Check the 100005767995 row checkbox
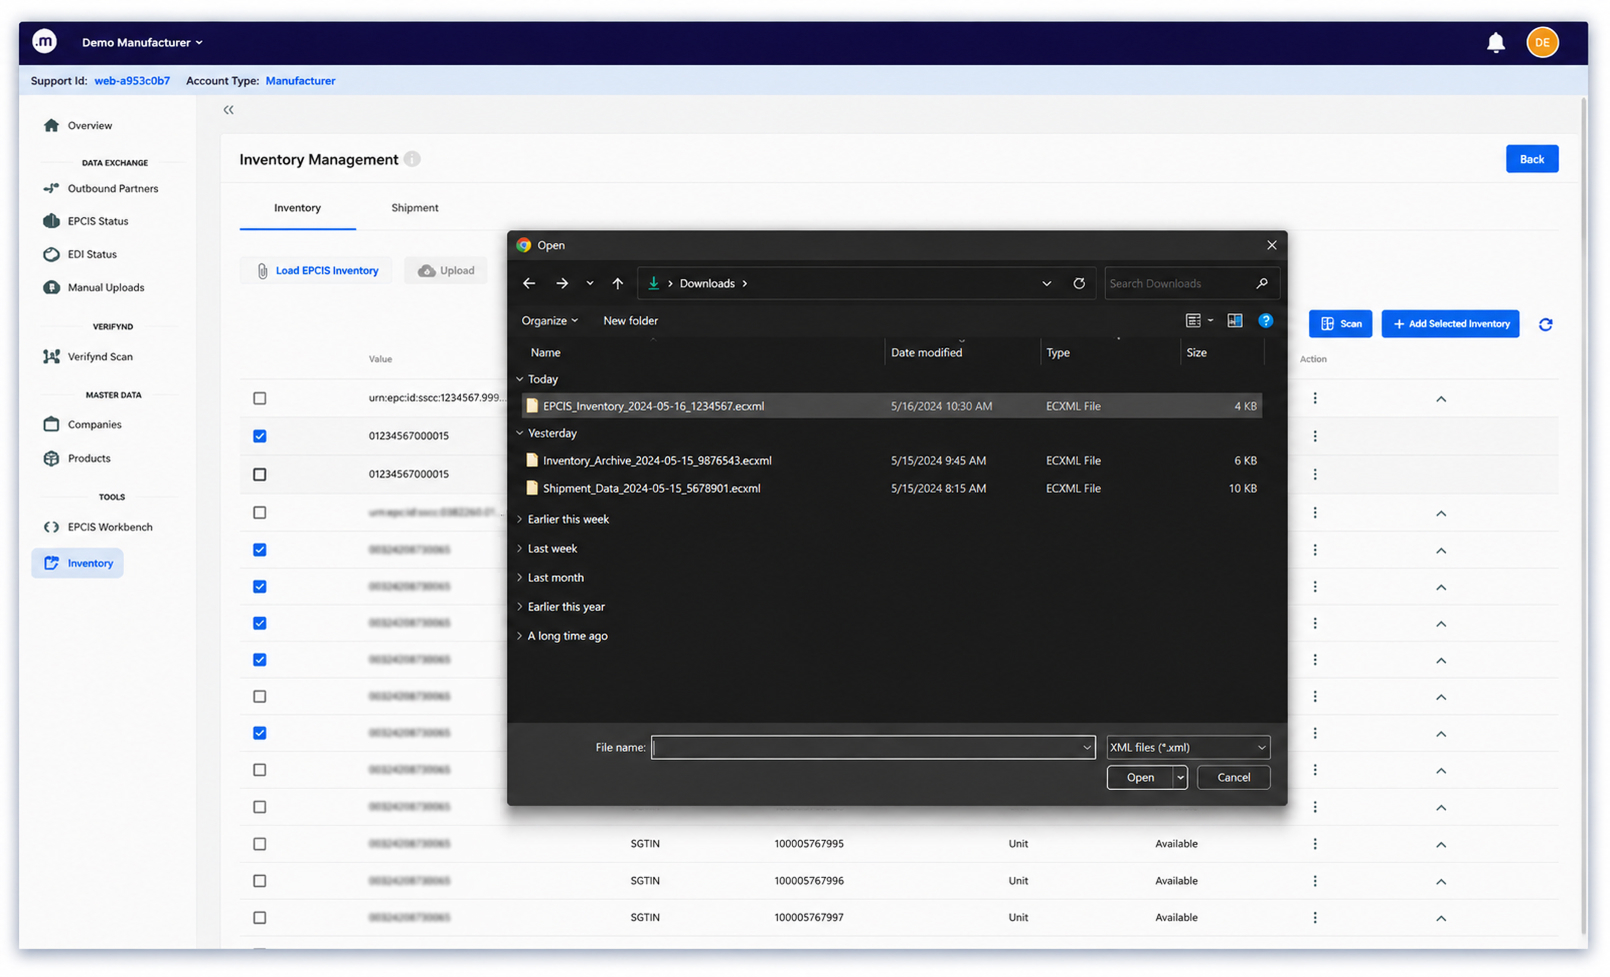The height and width of the screenshot is (977, 1610). tap(260, 844)
